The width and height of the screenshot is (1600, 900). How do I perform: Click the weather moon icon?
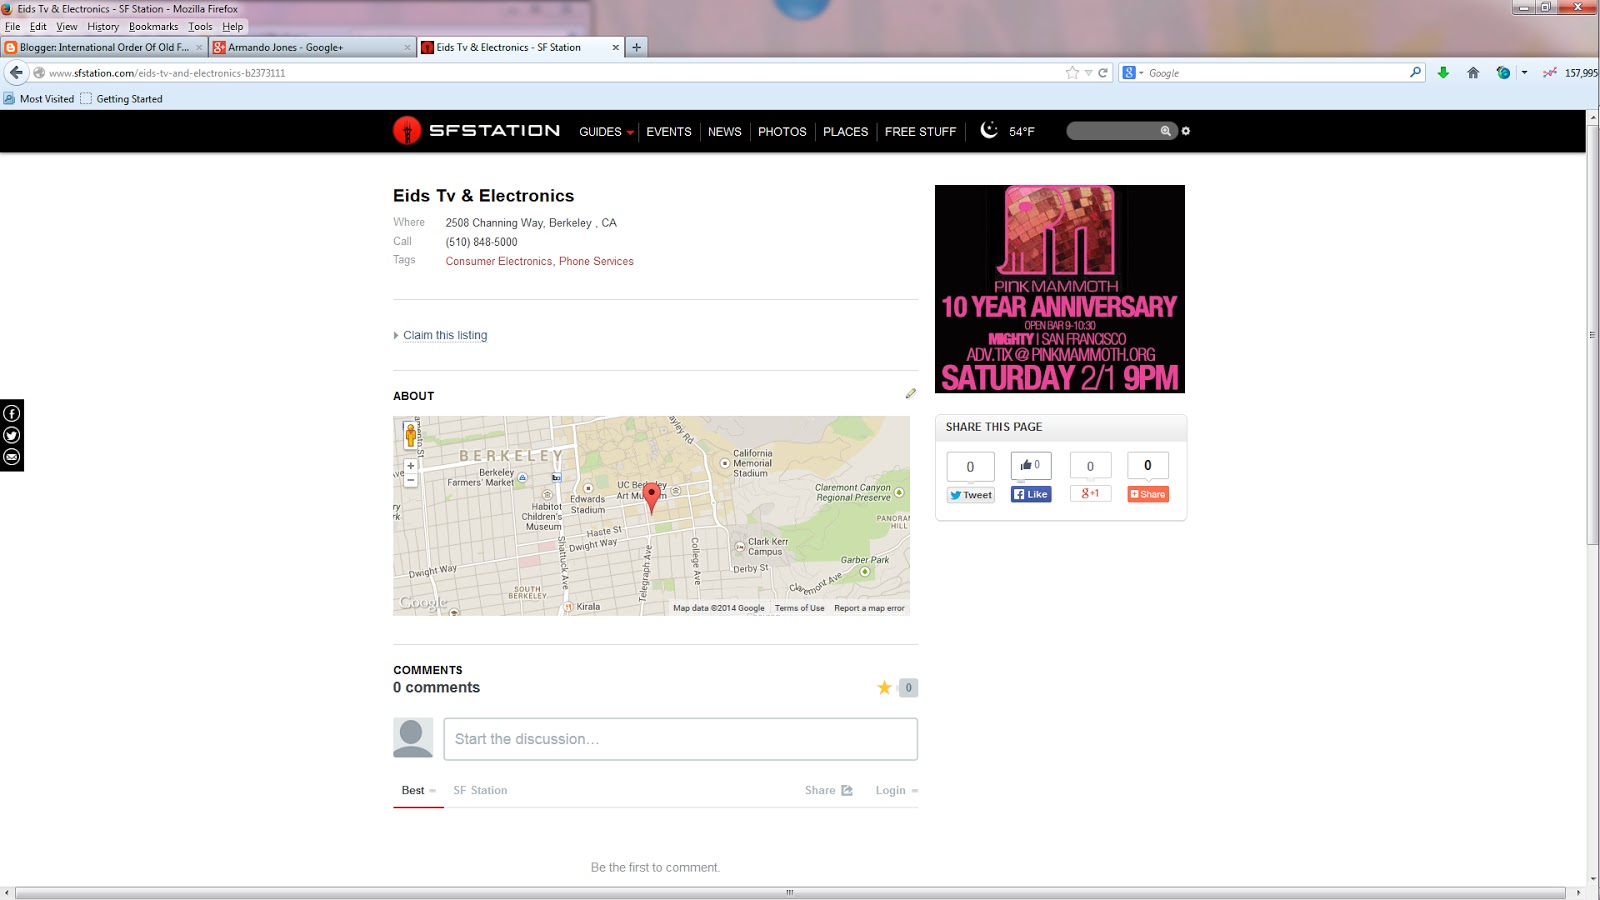tap(989, 130)
